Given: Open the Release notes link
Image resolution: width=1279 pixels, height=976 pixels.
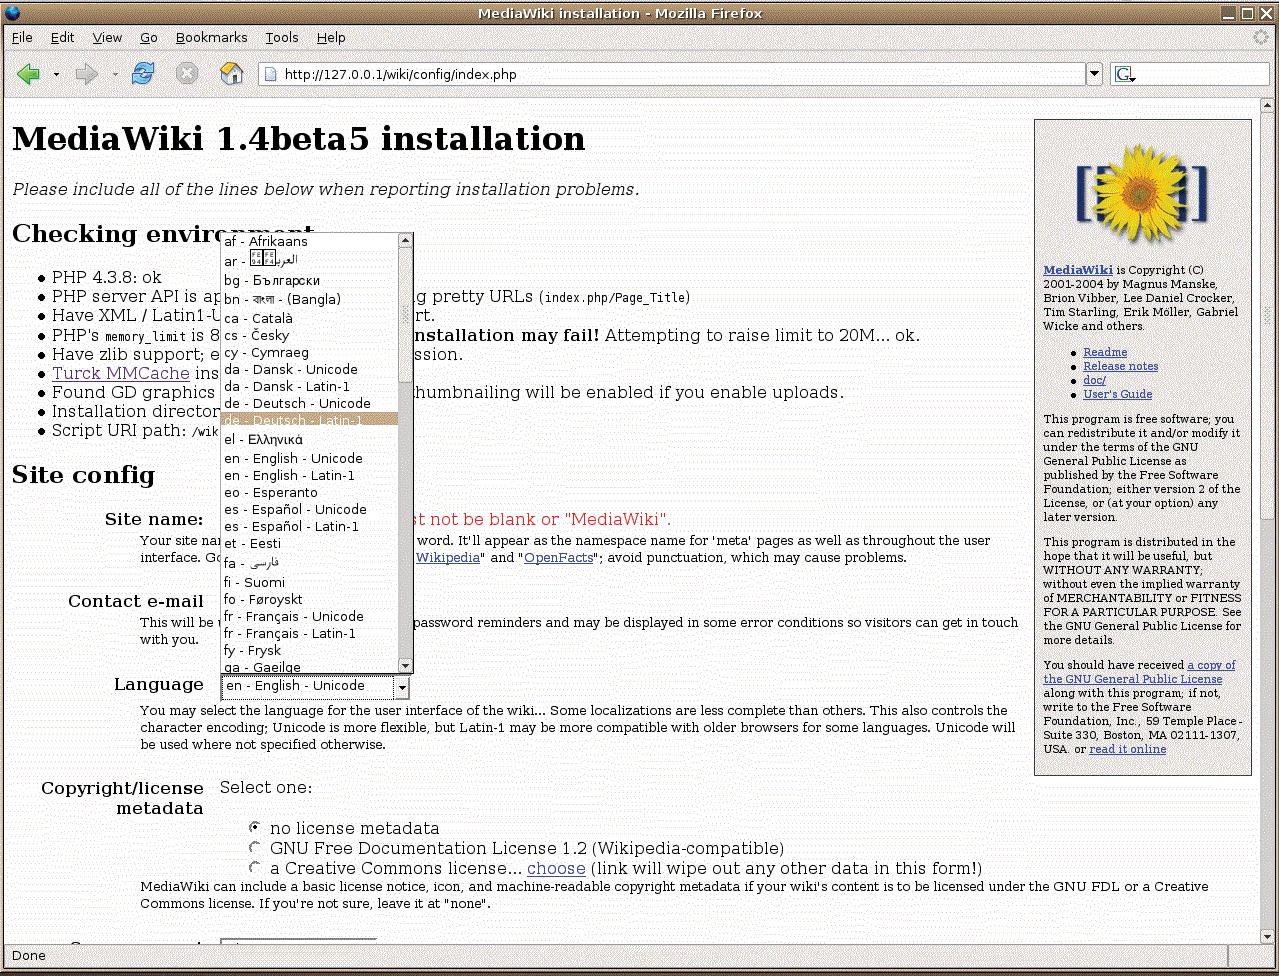Looking at the screenshot, I should 1121,366.
